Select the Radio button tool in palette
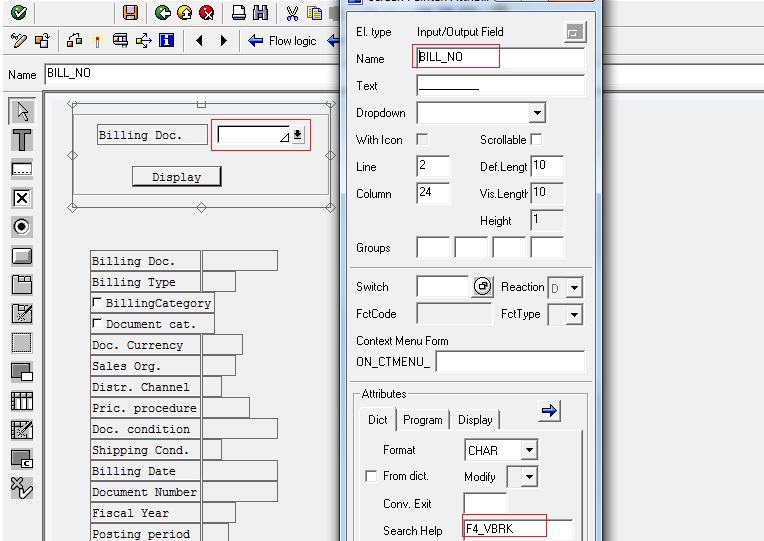 21,227
